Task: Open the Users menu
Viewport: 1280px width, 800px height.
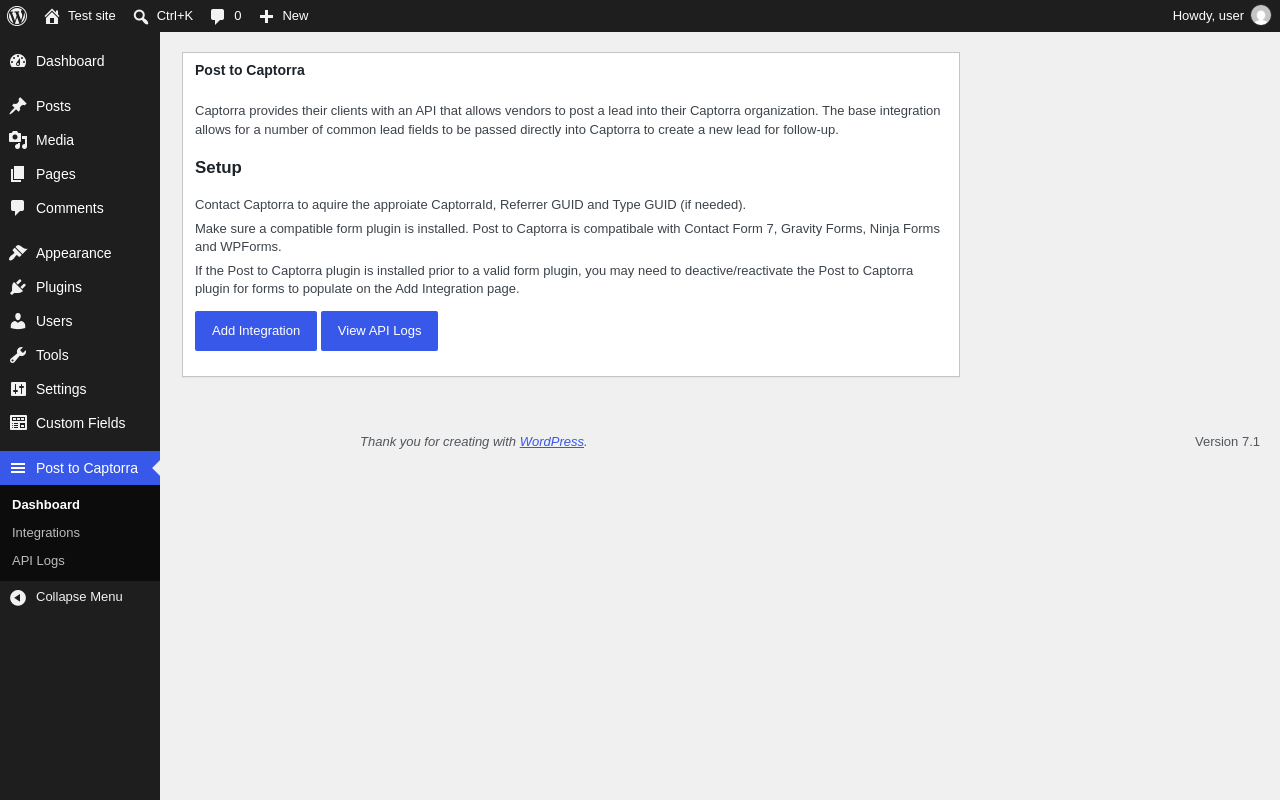Action: pyautogui.click(x=80, y=321)
